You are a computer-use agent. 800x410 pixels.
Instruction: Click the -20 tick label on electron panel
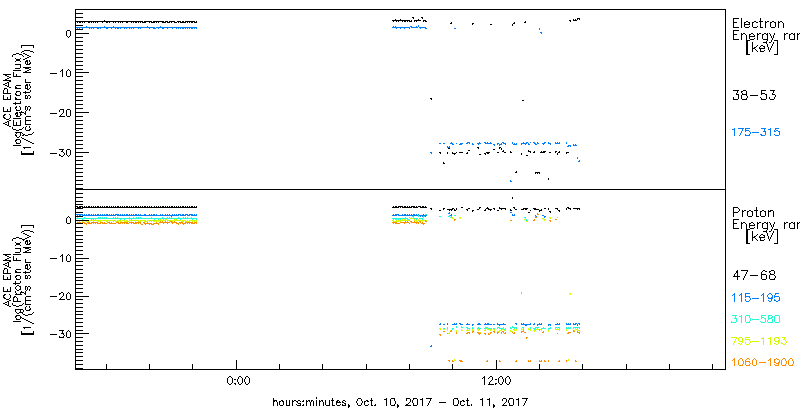pos(60,113)
